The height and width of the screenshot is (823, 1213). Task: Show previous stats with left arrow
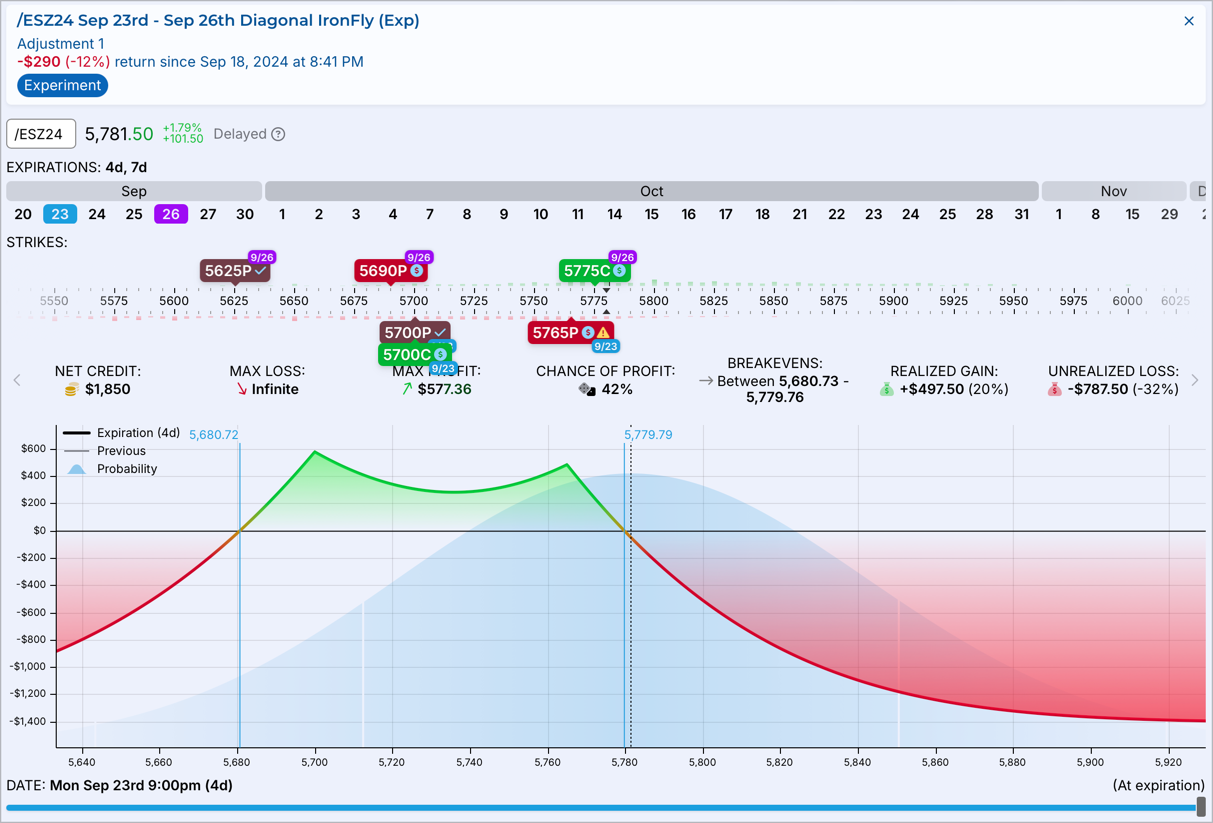coord(17,380)
